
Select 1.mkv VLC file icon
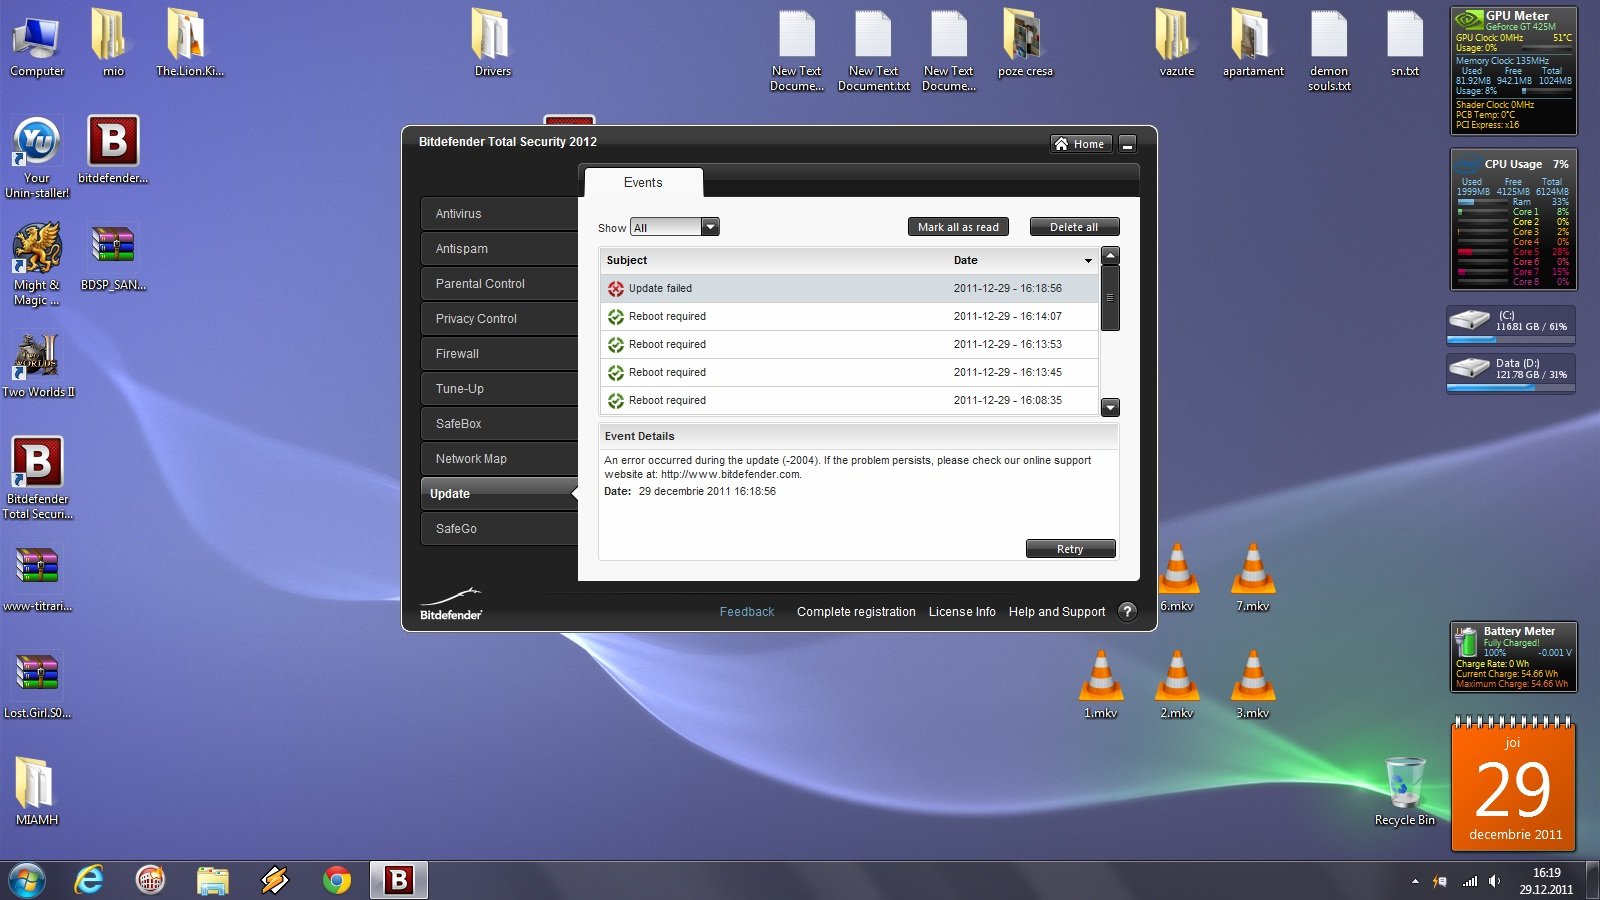(x=1100, y=685)
